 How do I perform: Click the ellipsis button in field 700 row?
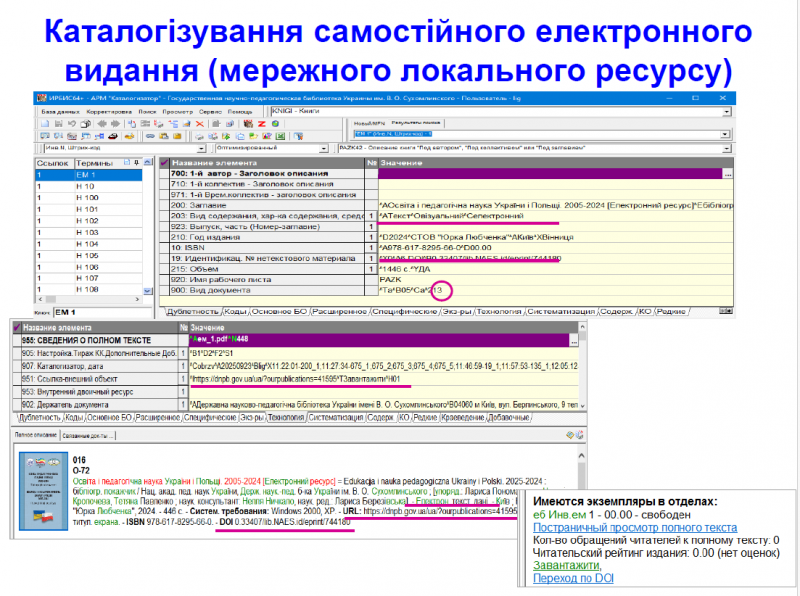tap(728, 174)
